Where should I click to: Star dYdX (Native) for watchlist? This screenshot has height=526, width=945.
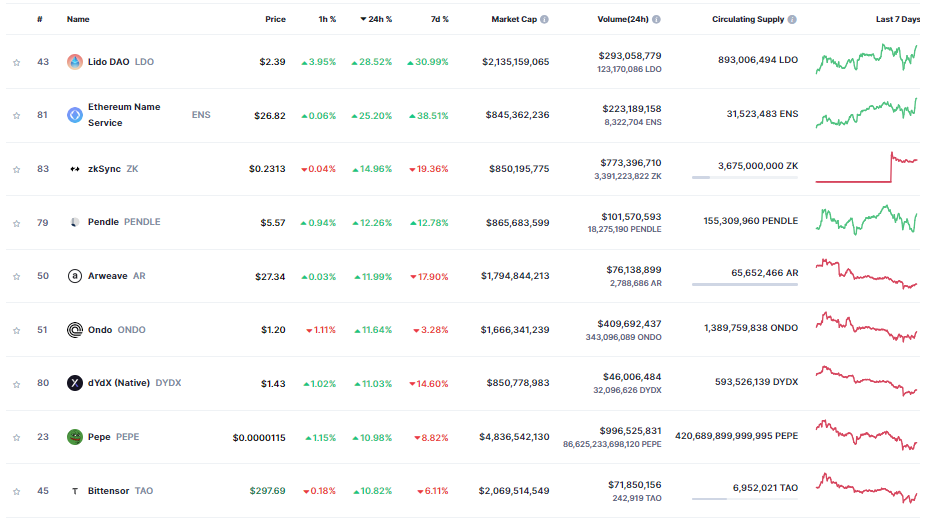coord(17,384)
